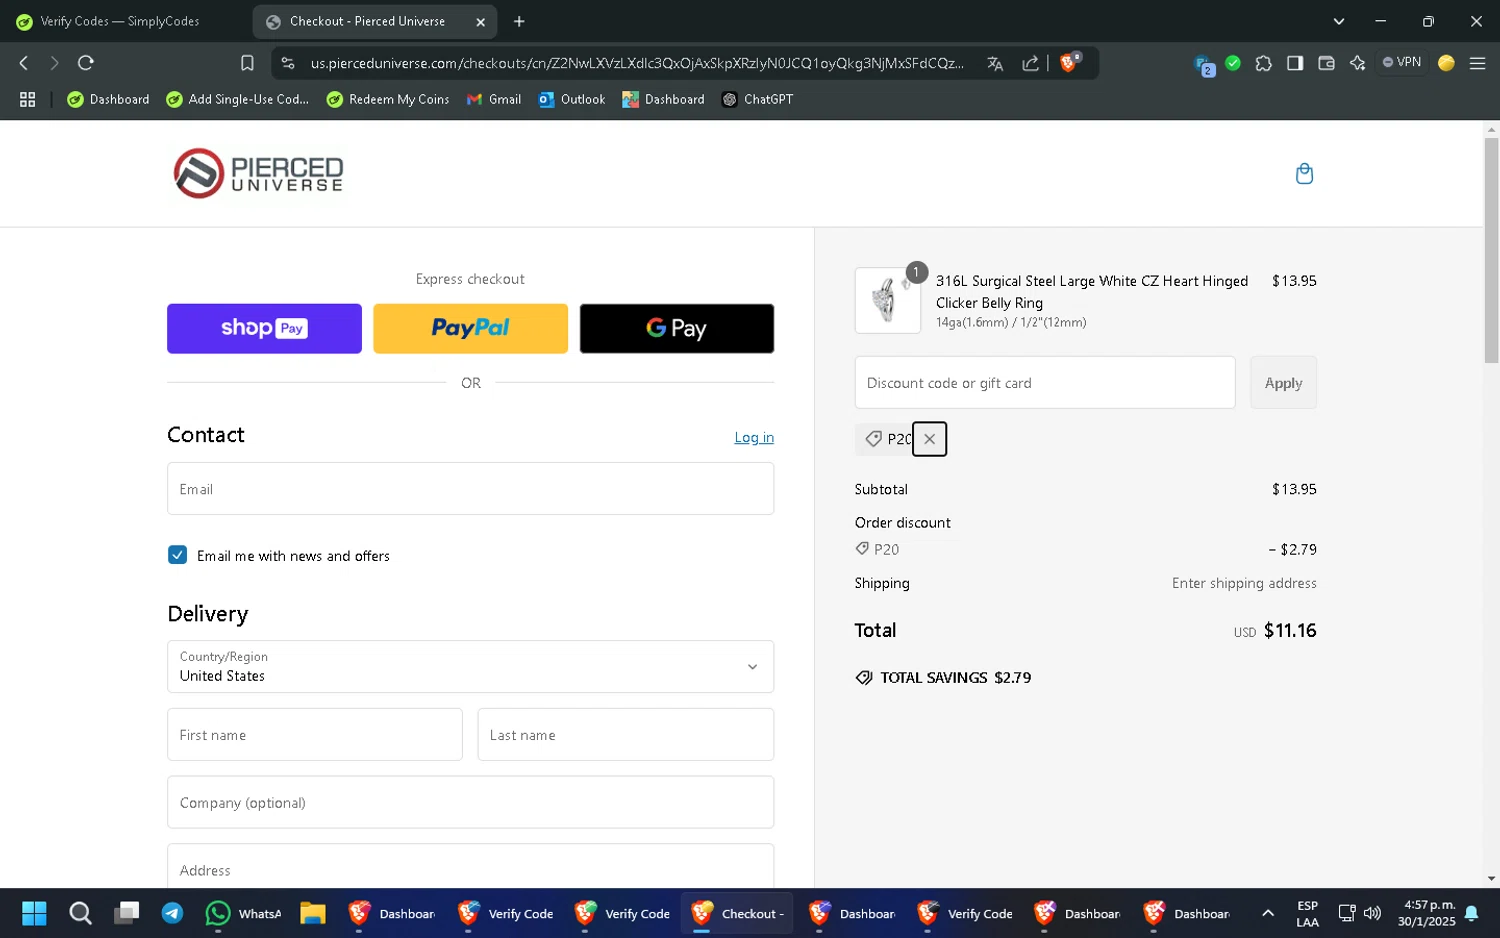This screenshot has height=938, width=1500.
Task: Click the SimplyCodes extension green checkmark icon
Action: pyautogui.click(x=1233, y=63)
